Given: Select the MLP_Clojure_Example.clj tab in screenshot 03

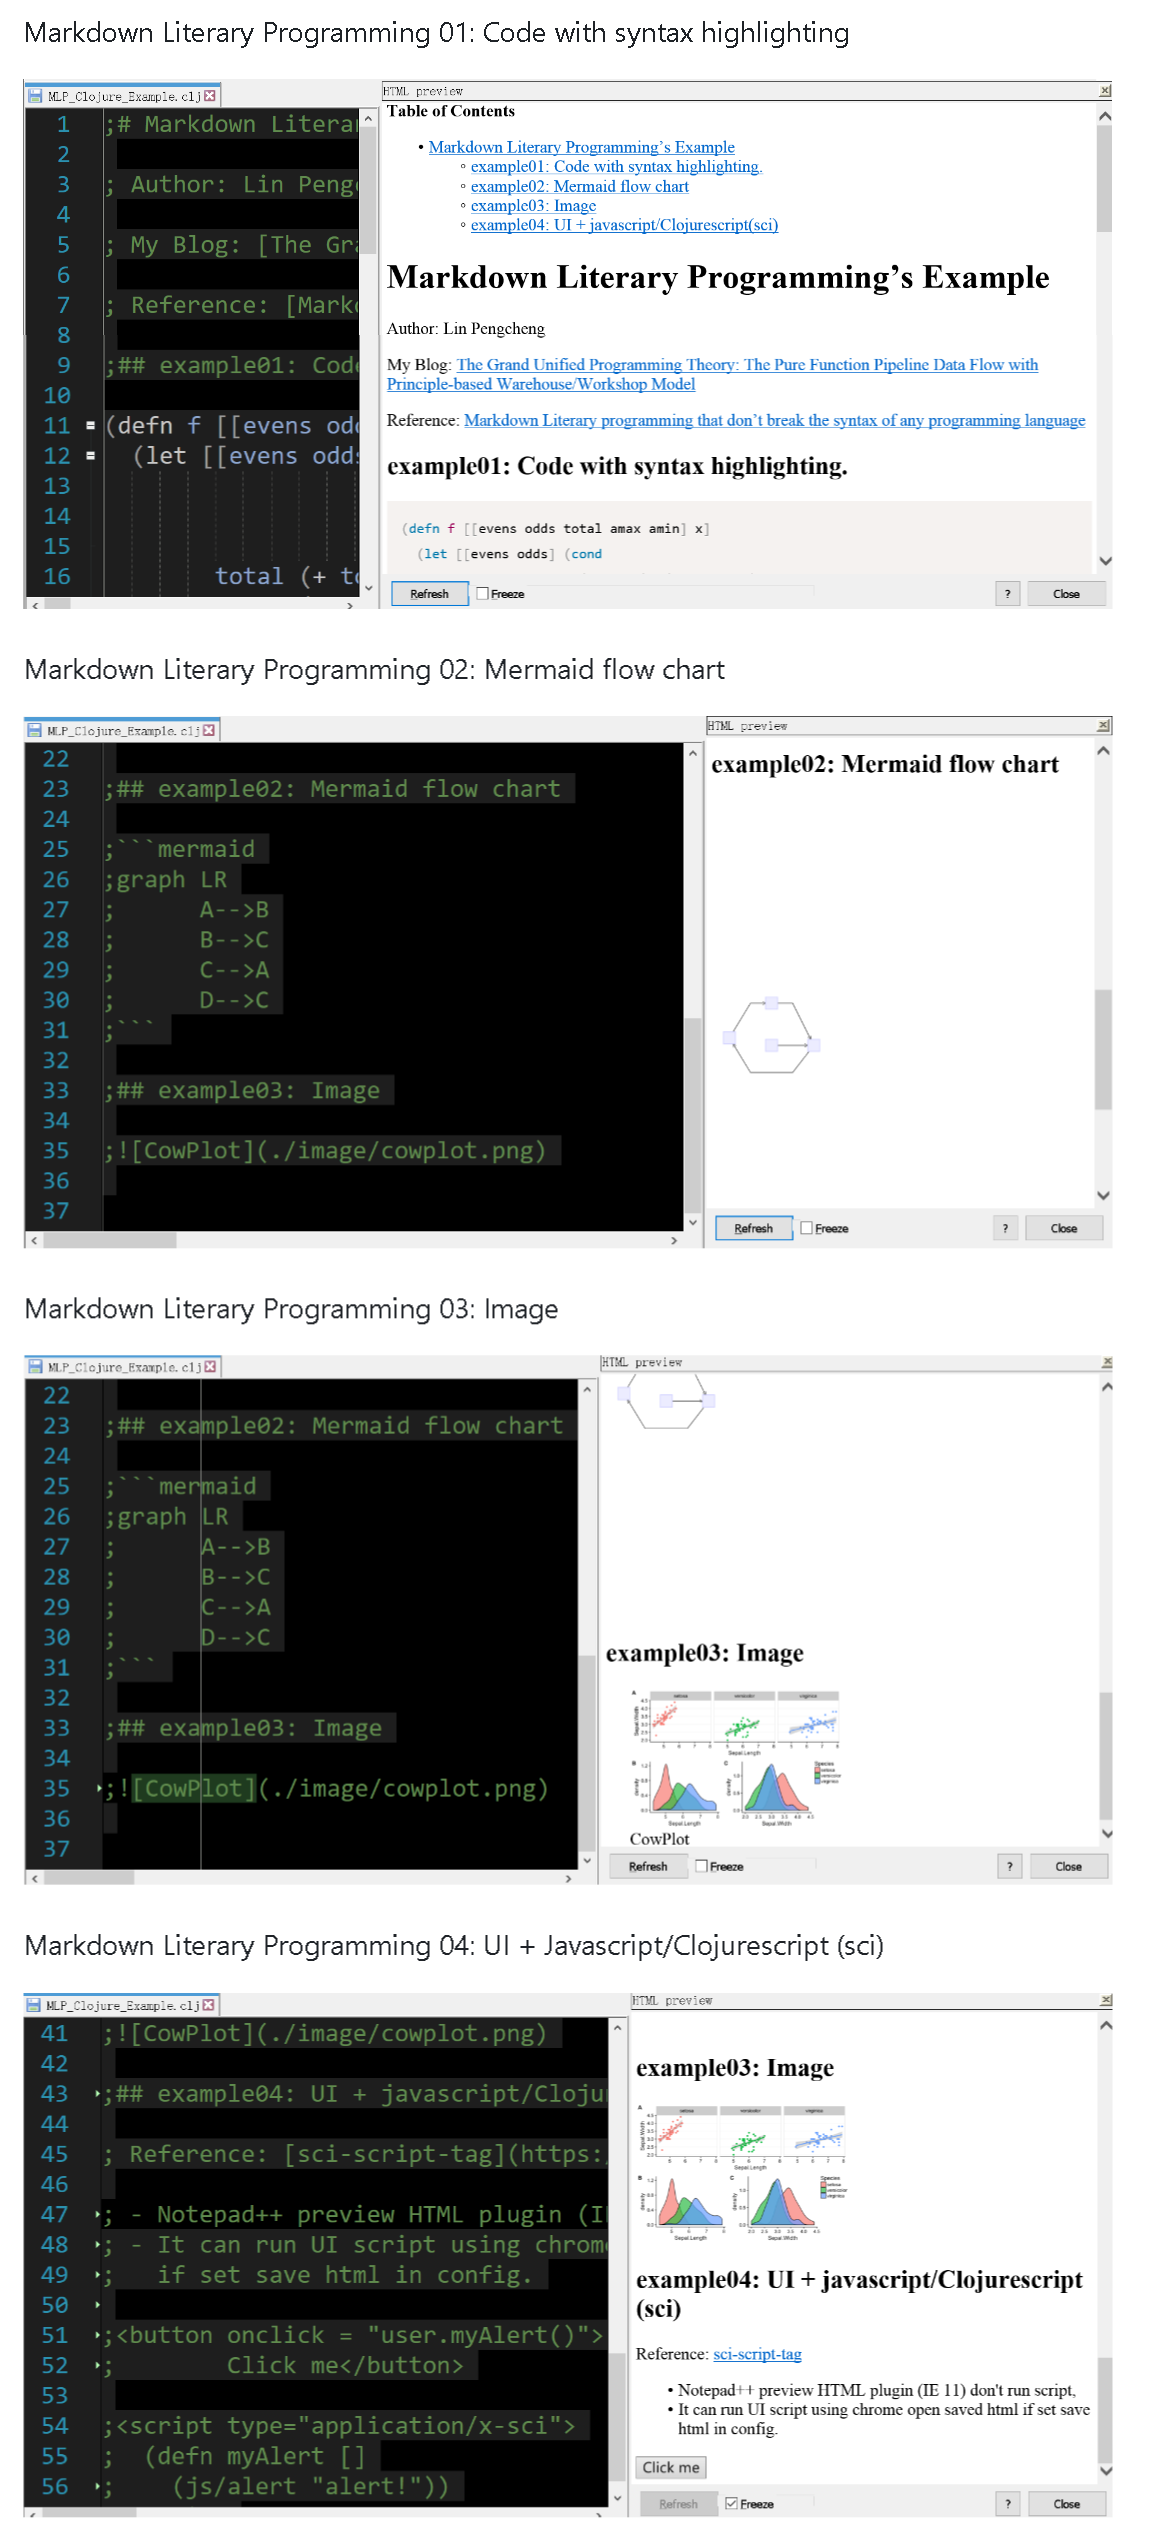Looking at the screenshot, I should point(122,1366).
